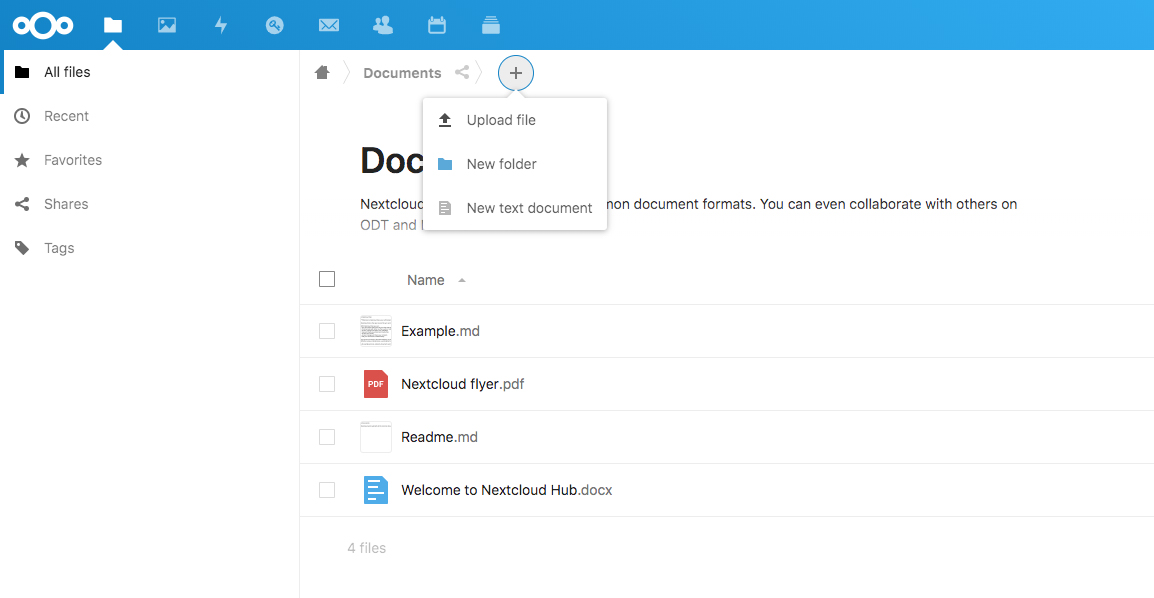Open the Activity lightning icon
Viewport: 1154px width, 598px height.
coord(221,26)
